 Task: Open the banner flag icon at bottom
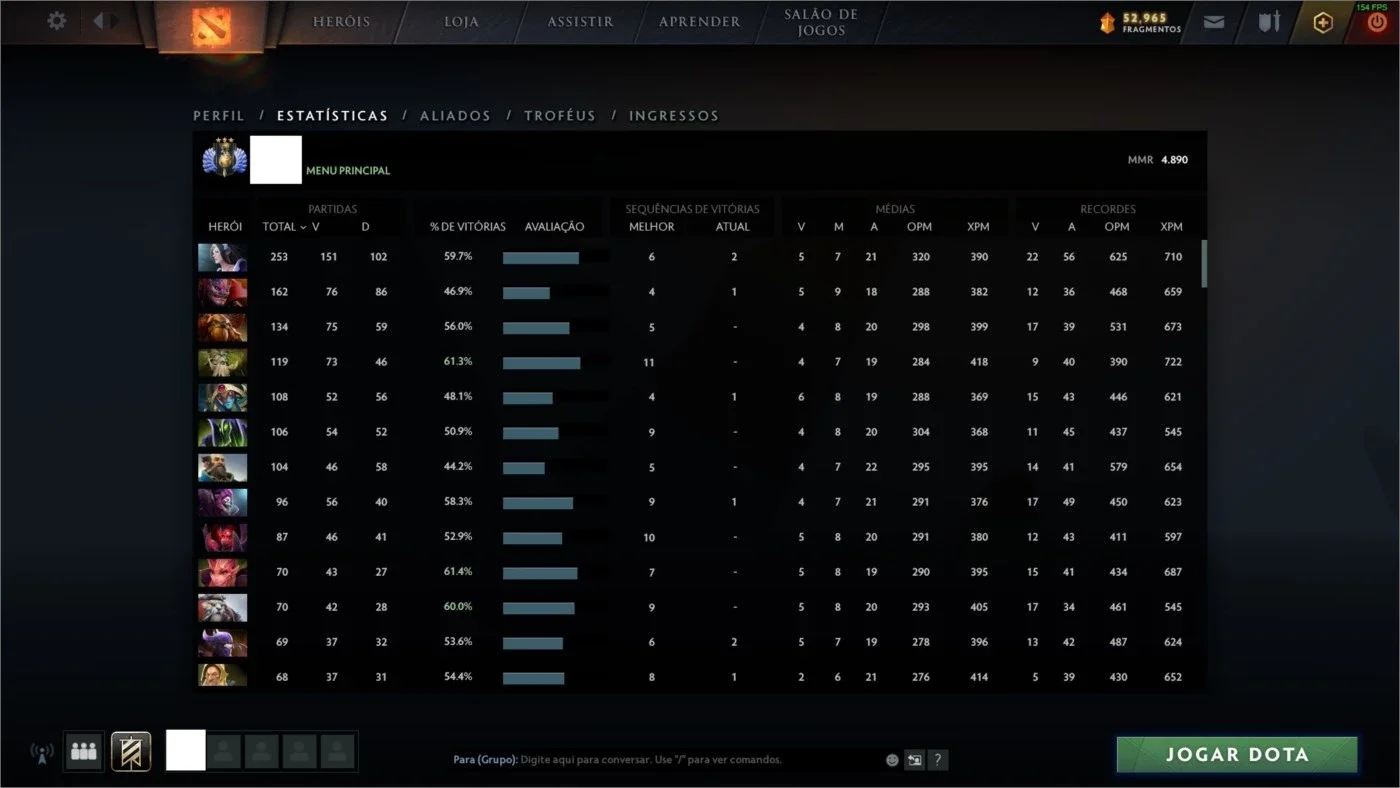[x=131, y=751]
